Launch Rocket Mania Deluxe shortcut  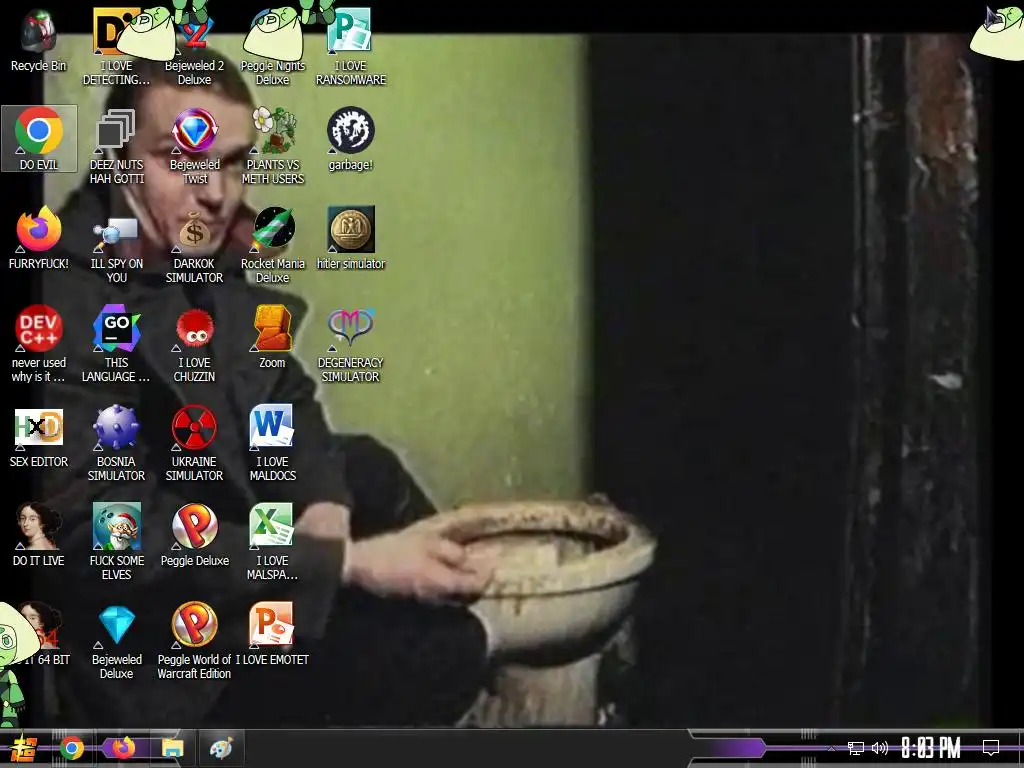(x=272, y=245)
